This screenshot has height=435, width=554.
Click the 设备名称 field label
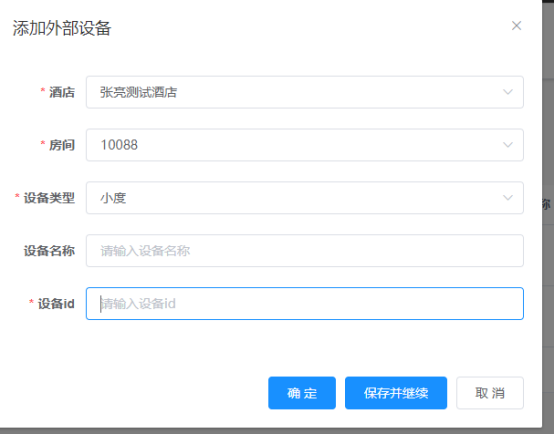[49, 251]
